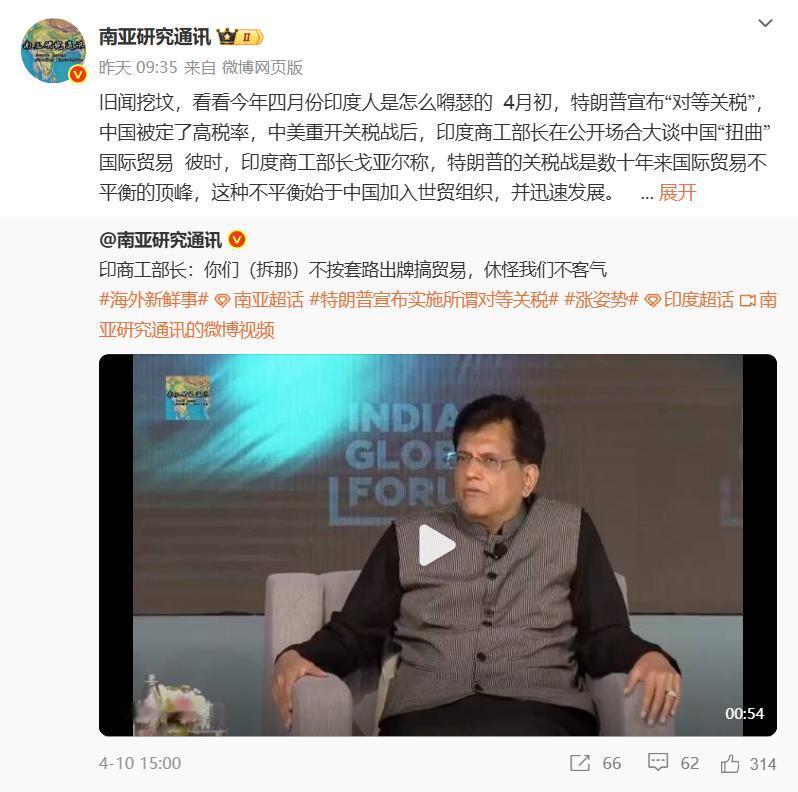Viewport: 798px width, 792px height.
Task: Open the 印度超话 super topic
Action: (689, 300)
